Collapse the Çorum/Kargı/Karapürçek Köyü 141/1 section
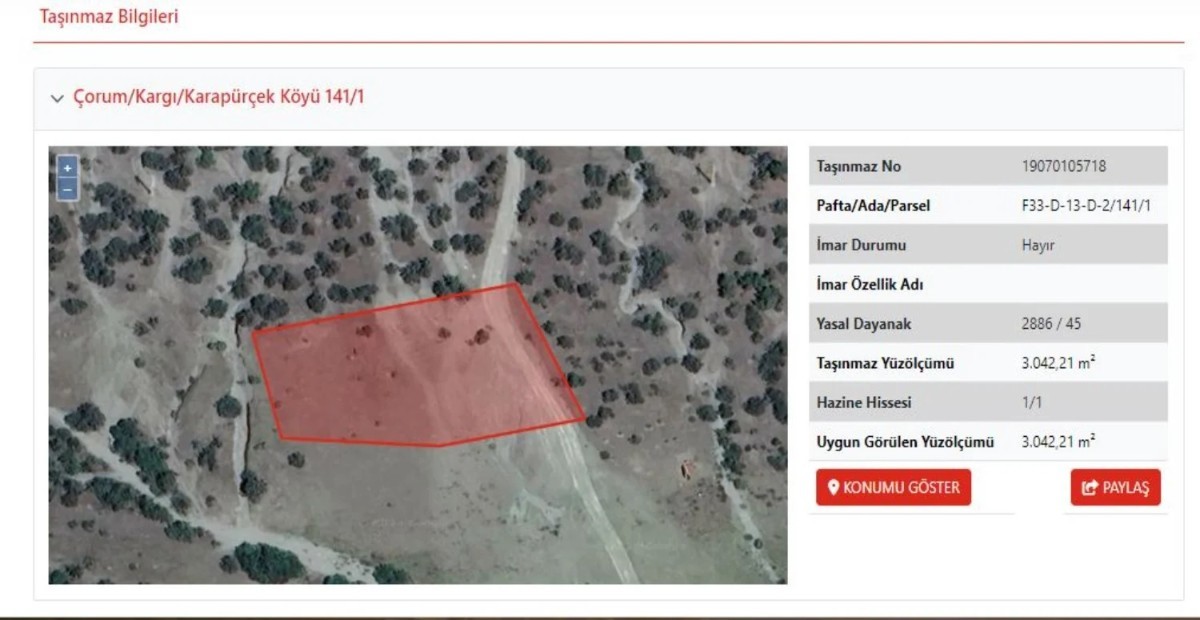Screen dimensions: 1200x620 (x=57, y=99)
